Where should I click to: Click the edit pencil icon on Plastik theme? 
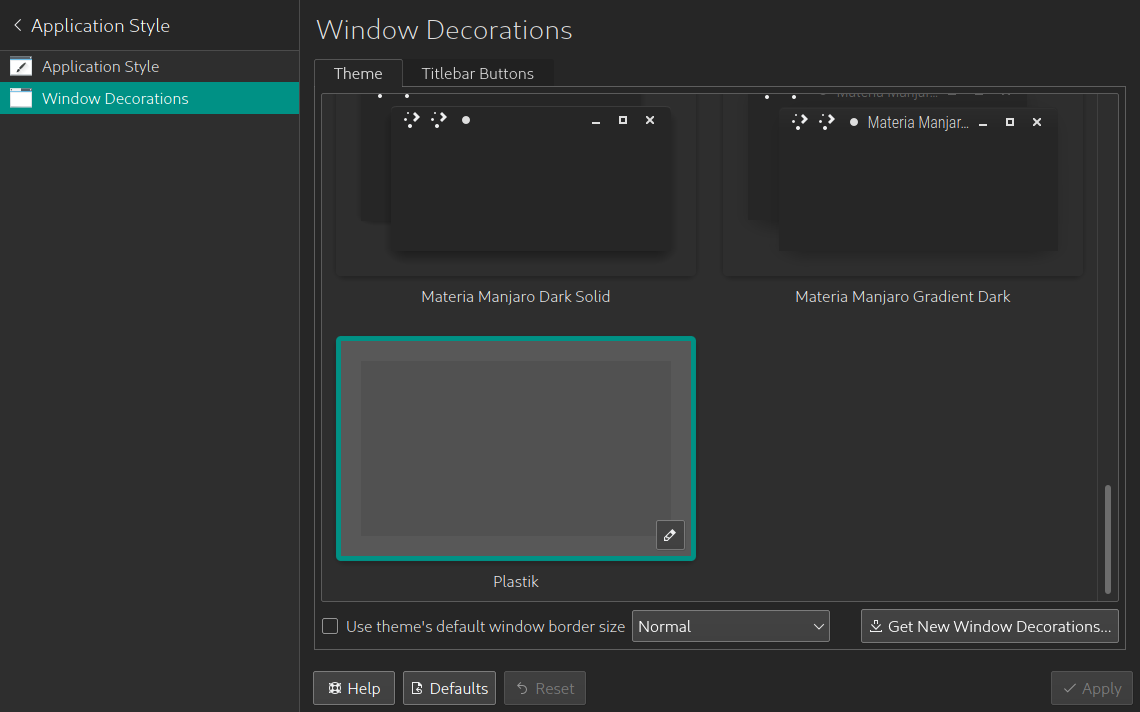click(x=670, y=535)
